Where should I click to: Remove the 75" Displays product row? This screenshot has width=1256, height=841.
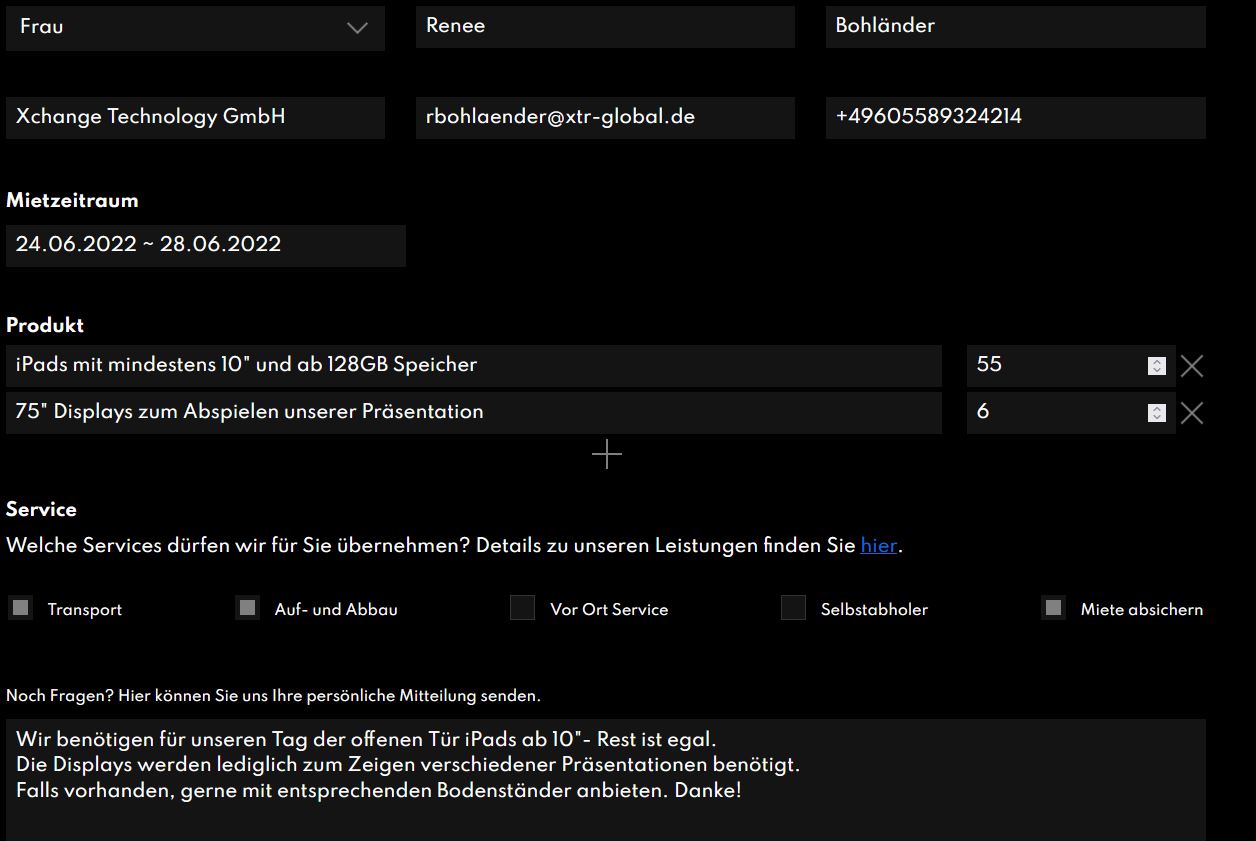point(1191,413)
